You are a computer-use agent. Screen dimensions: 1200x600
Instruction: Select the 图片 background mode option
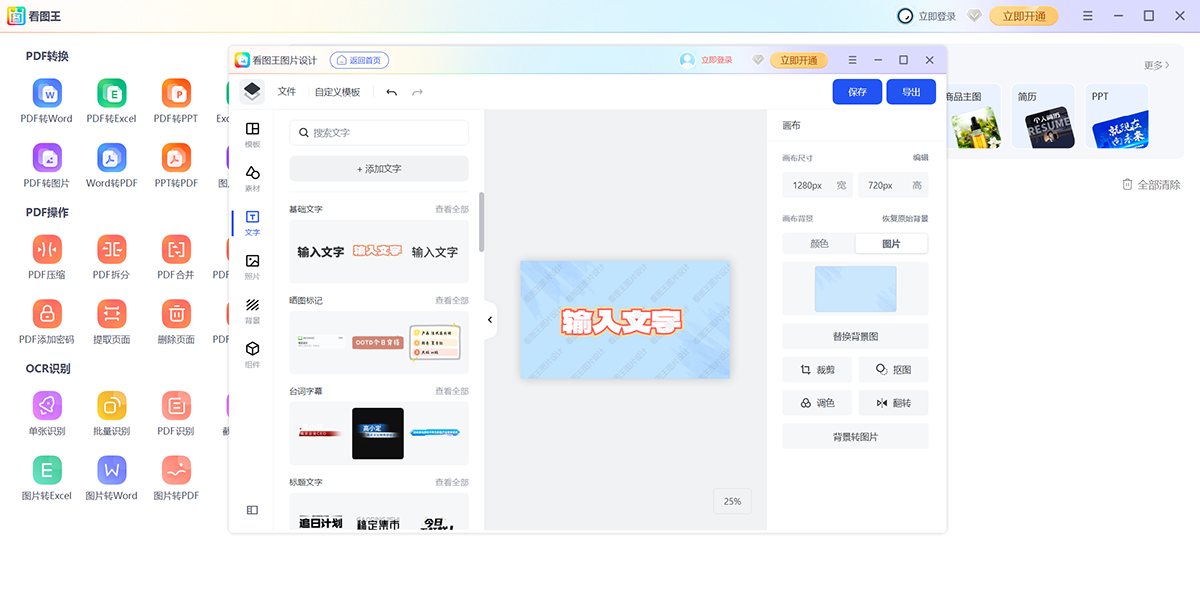[891, 242]
